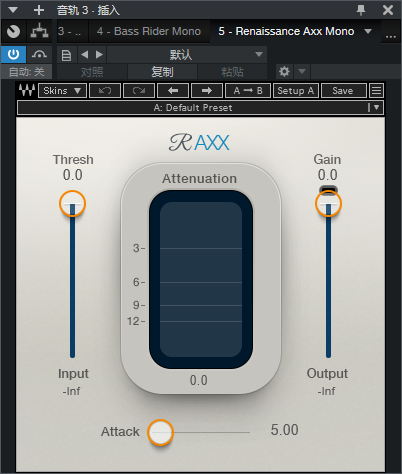Click the Thresh slider handle
This screenshot has width=402, height=474.
click(x=72, y=203)
